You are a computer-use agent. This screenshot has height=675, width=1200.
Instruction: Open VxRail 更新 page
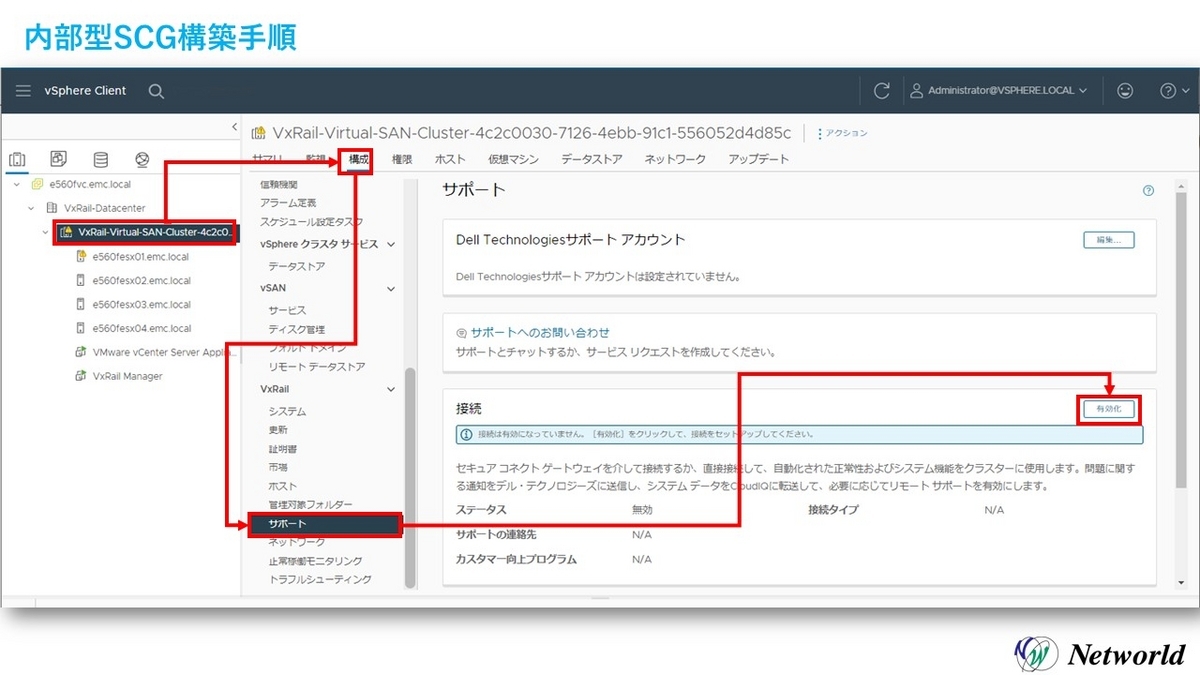[278, 430]
